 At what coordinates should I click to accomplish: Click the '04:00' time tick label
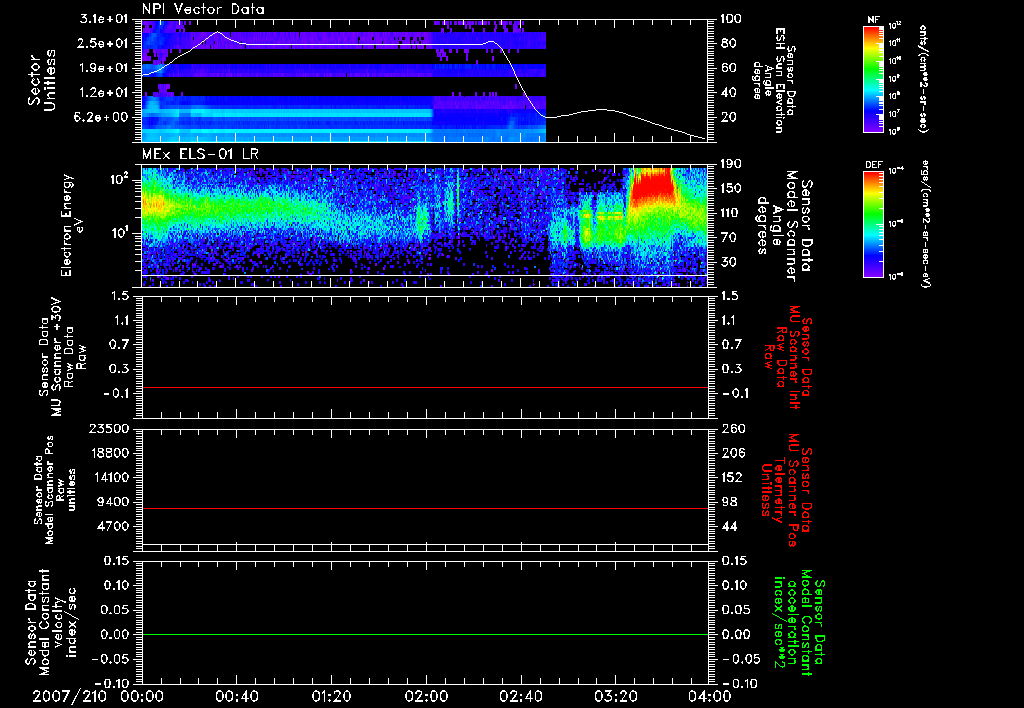(x=710, y=696)
